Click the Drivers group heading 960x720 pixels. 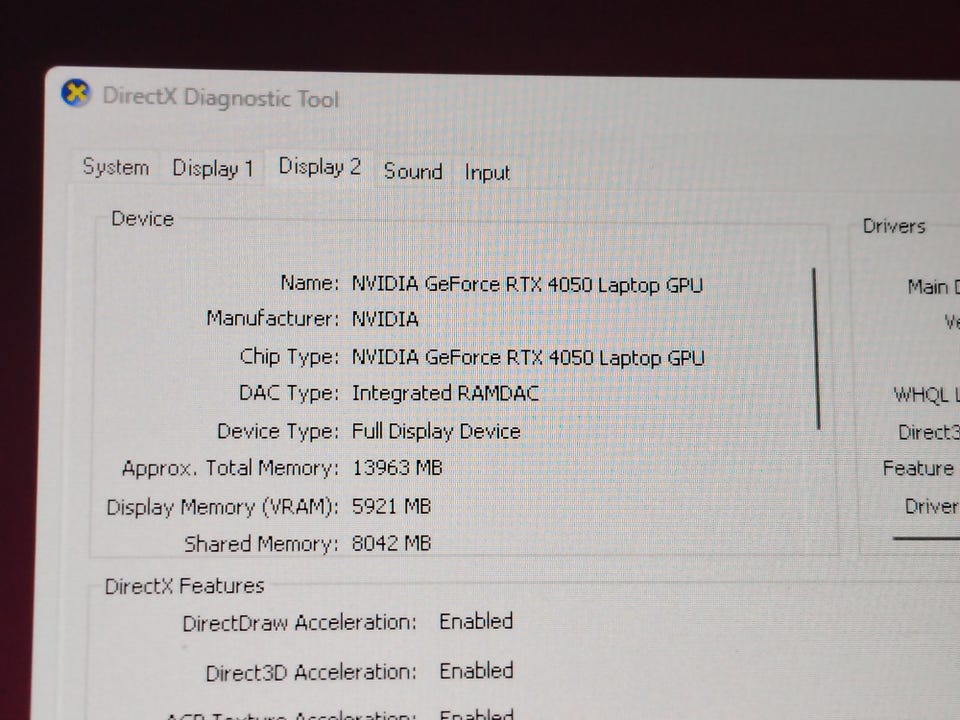pyautogui.click(x=894, y=226)
